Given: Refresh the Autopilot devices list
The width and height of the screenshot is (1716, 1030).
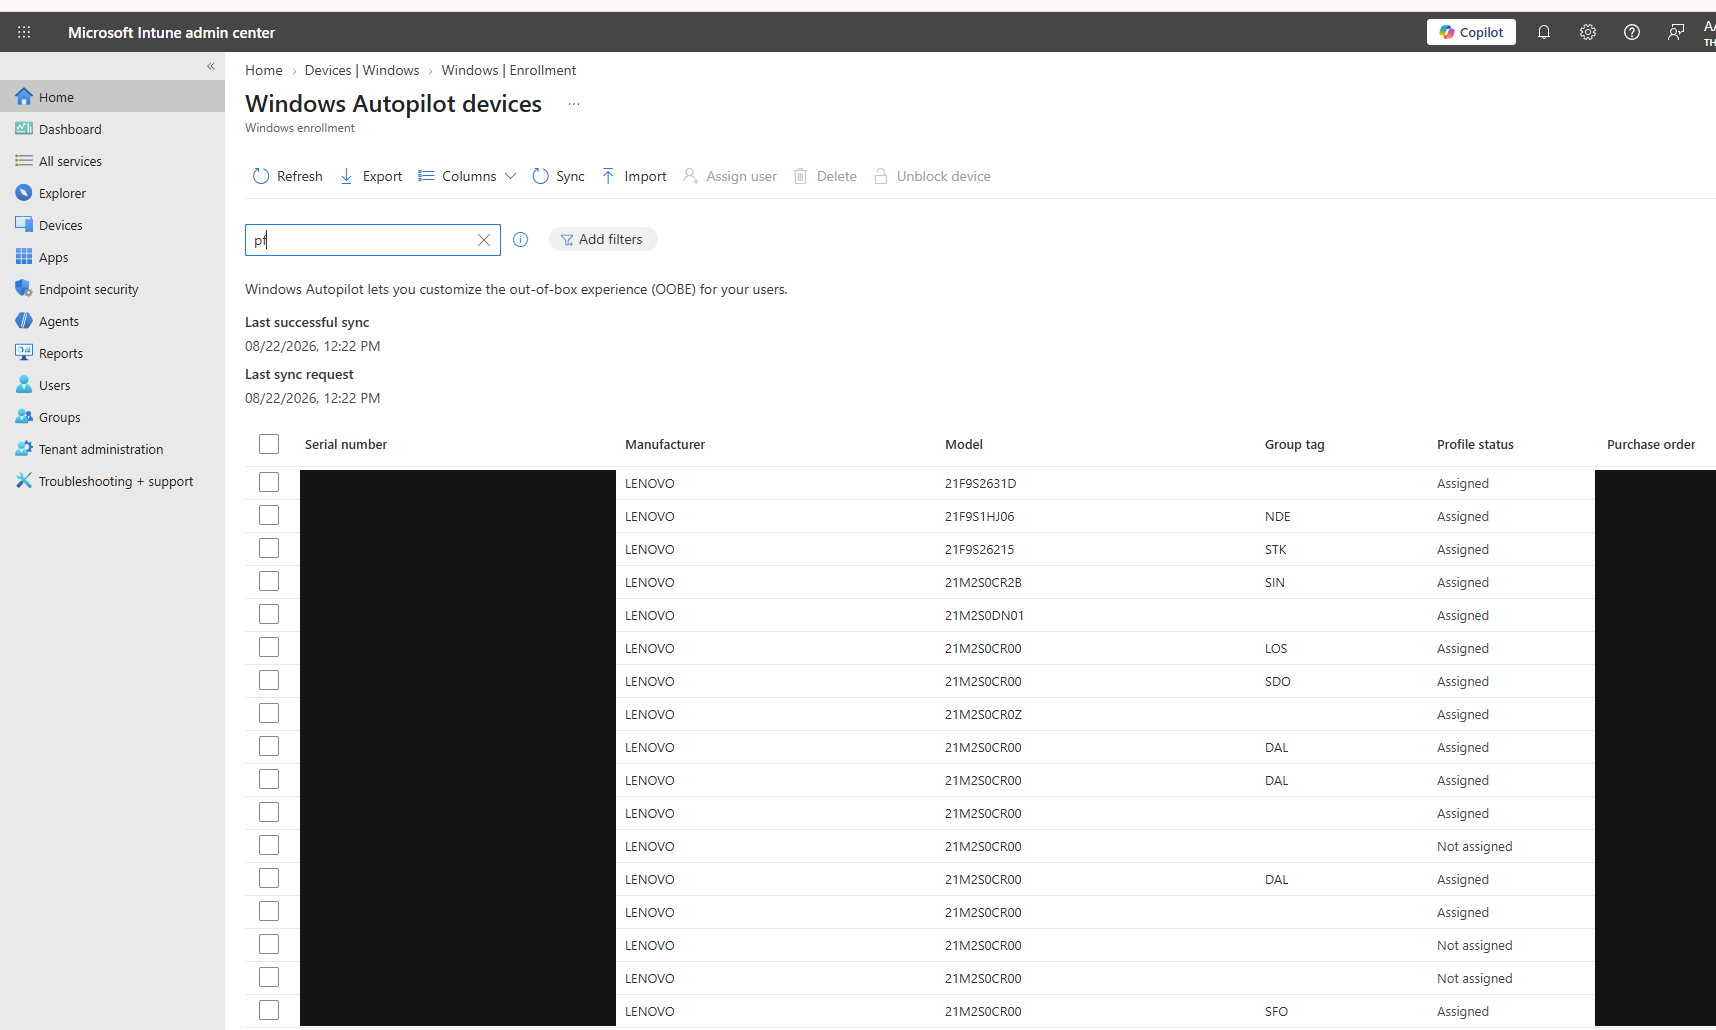Looking at the screenshot, I should [288, 176].
